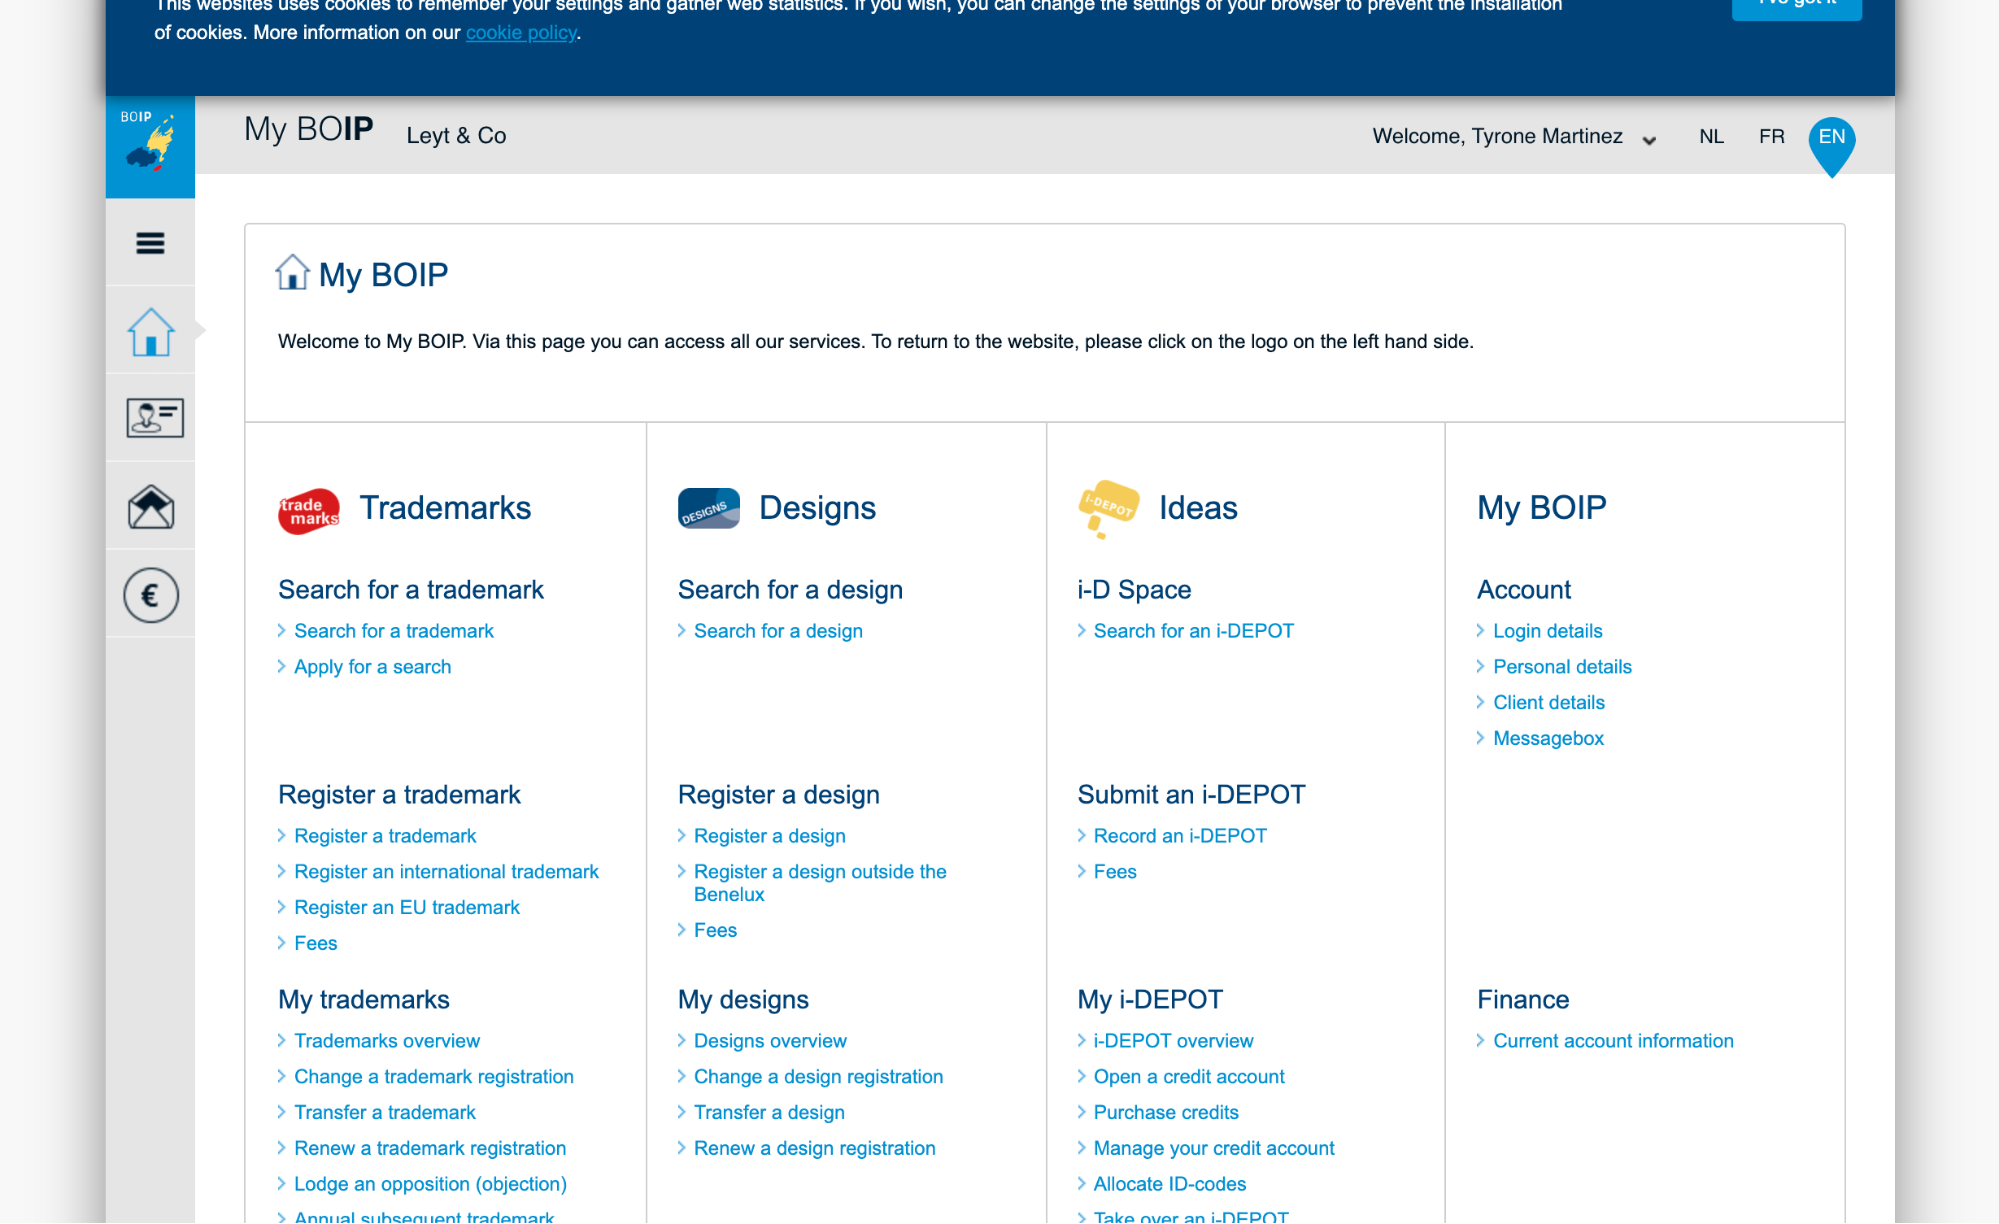The width and height of the screenshot is (1999, 1224).
Task: Open Current account information link
Action: coord(1613,1041)
